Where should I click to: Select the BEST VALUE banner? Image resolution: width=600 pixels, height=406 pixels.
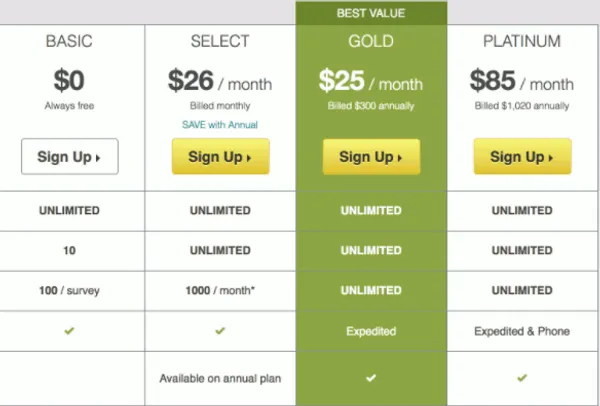click(371, 13)
